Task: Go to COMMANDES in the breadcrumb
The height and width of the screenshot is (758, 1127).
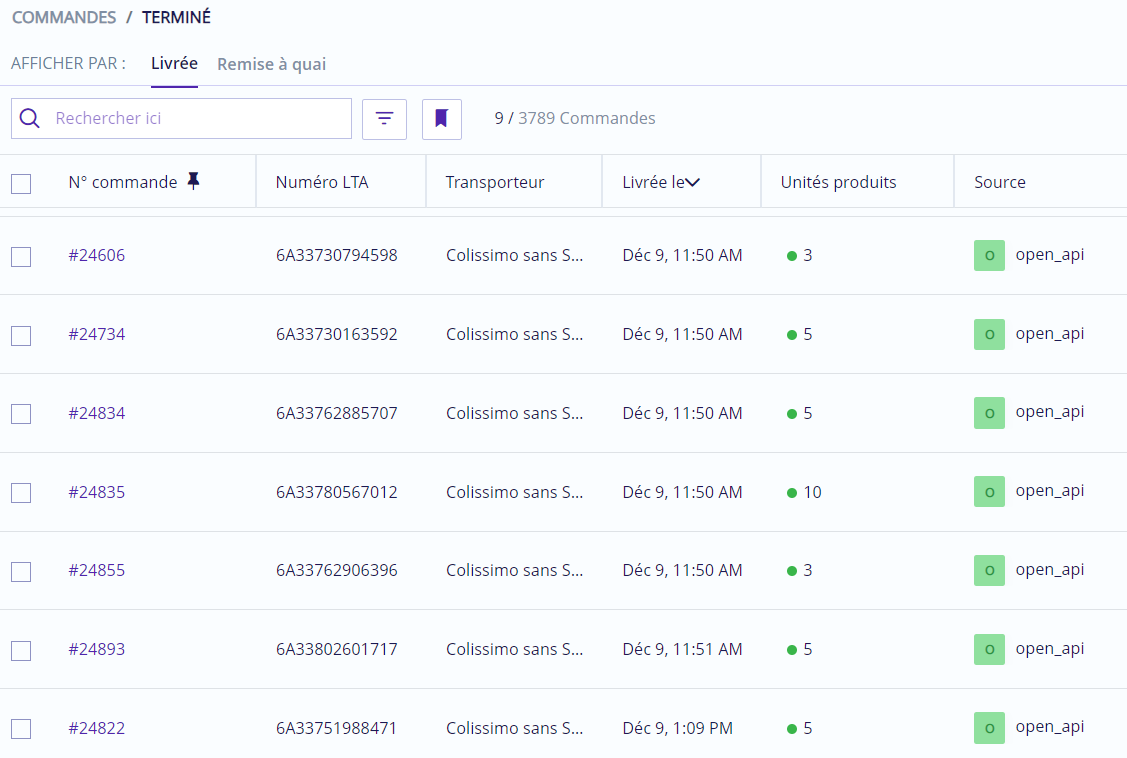Action: click(x=64, y=18)
